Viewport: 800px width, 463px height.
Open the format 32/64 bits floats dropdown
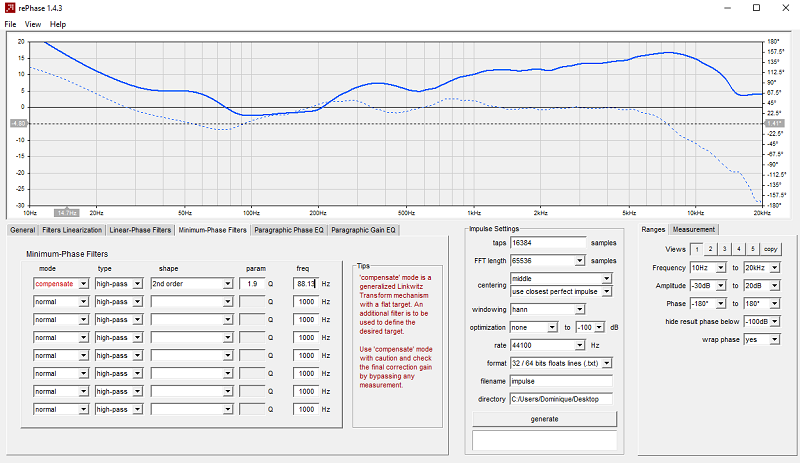pyautogui.click(x=561, y=363)
